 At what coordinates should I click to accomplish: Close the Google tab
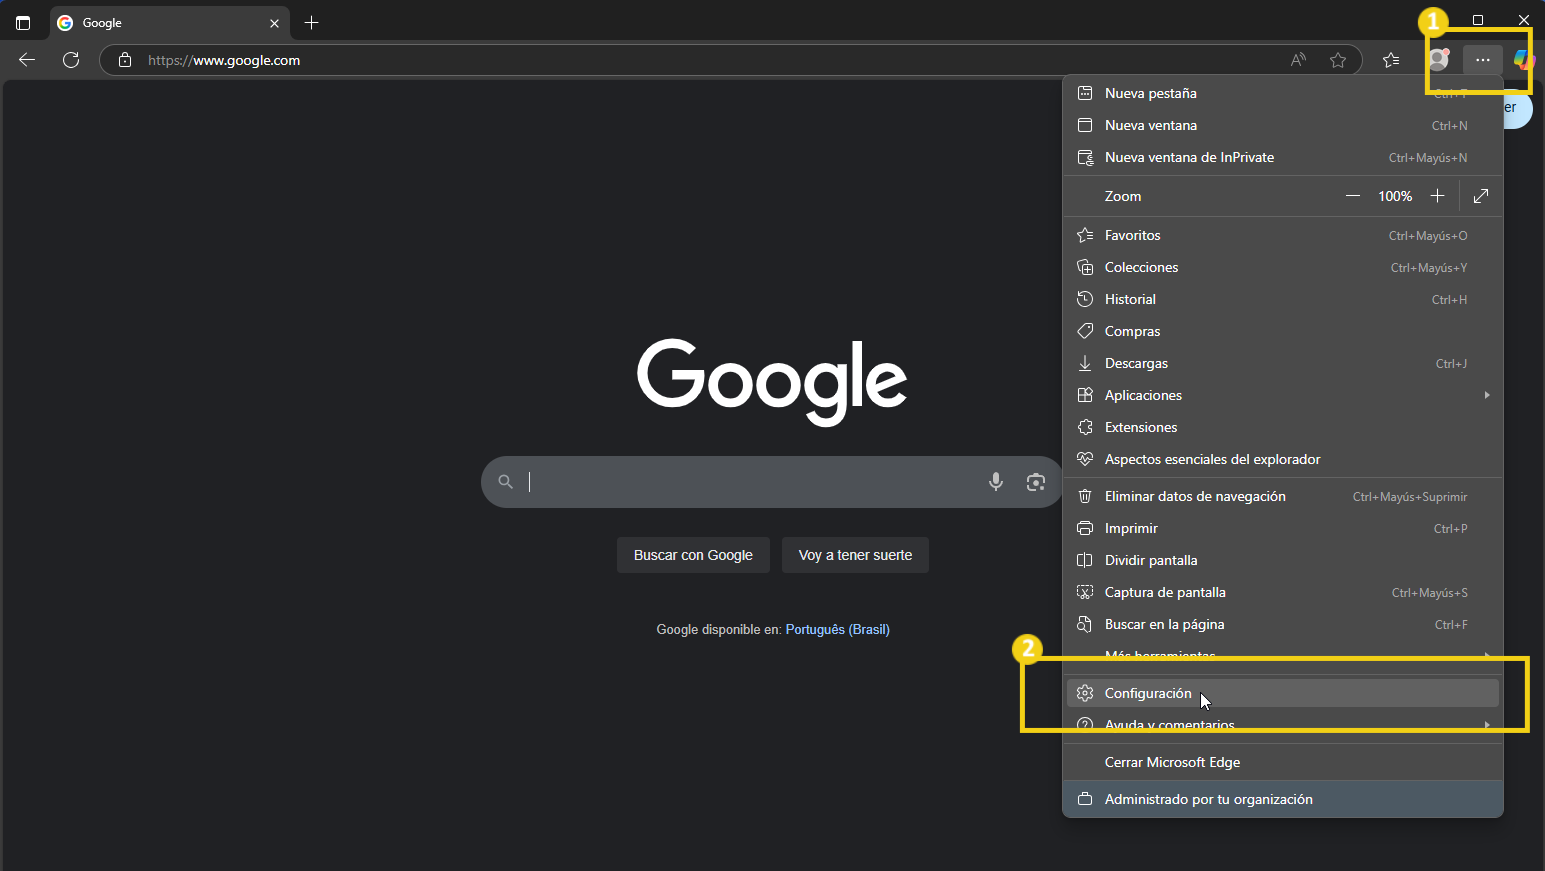point(274,23)
